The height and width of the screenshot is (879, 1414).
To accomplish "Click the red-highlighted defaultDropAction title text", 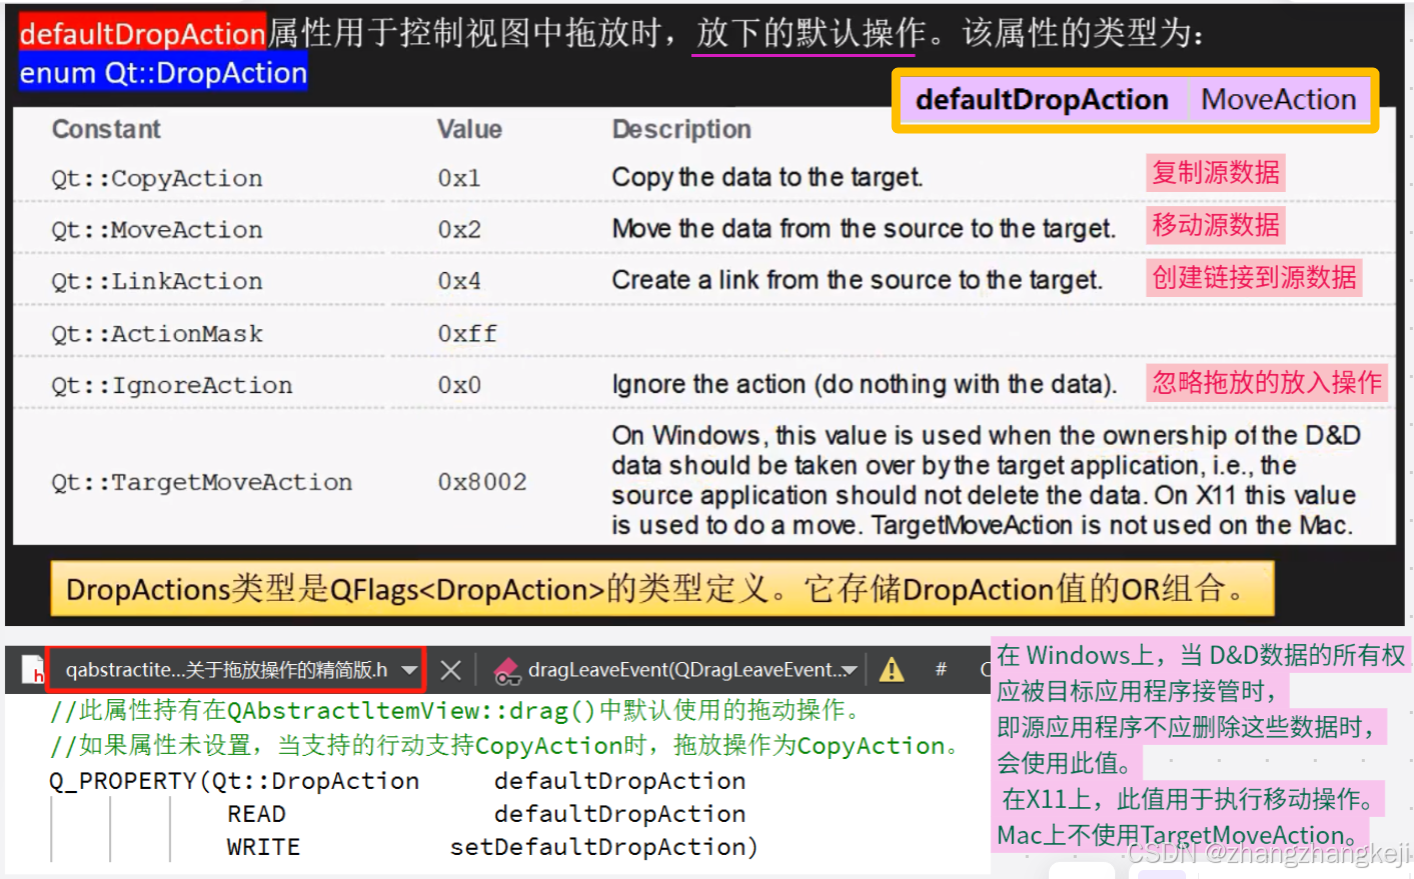I will coord(142,33).
